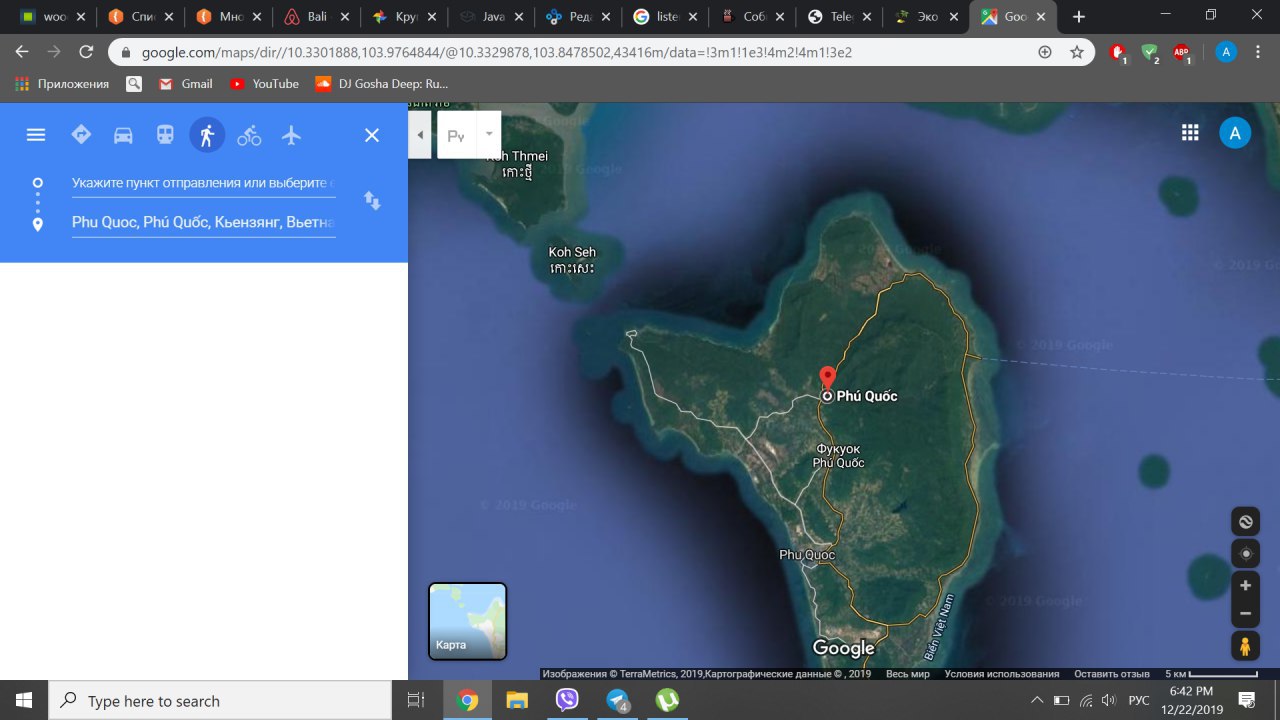Click the Windows search box
This screenshot has width=1280, height=720.
click(x=220, y=700)
